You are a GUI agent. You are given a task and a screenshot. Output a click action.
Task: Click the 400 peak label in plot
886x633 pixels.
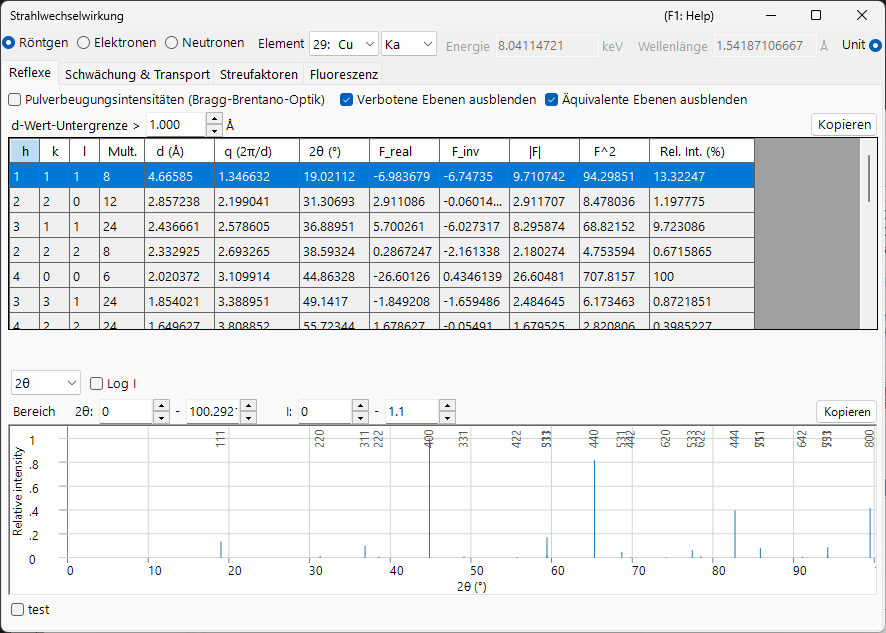click(429, 439)
